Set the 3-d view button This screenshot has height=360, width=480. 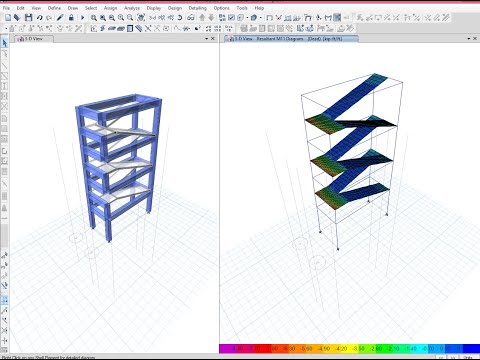153,18
